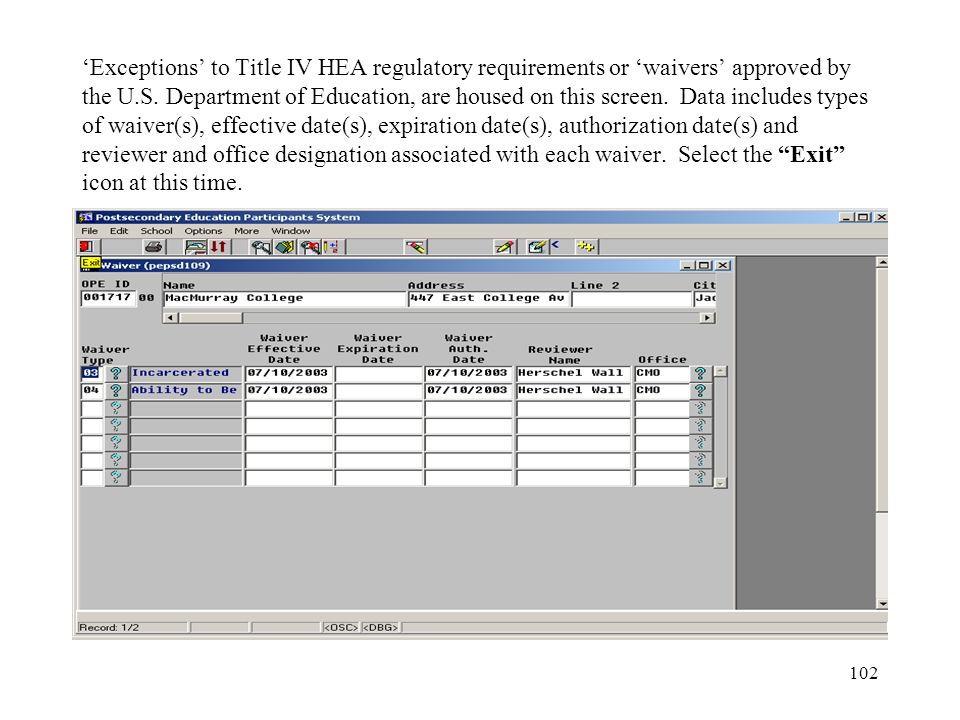Screen dimensions: 960x720
Task: Open the Window menu
Action: [x=291, y=231]
